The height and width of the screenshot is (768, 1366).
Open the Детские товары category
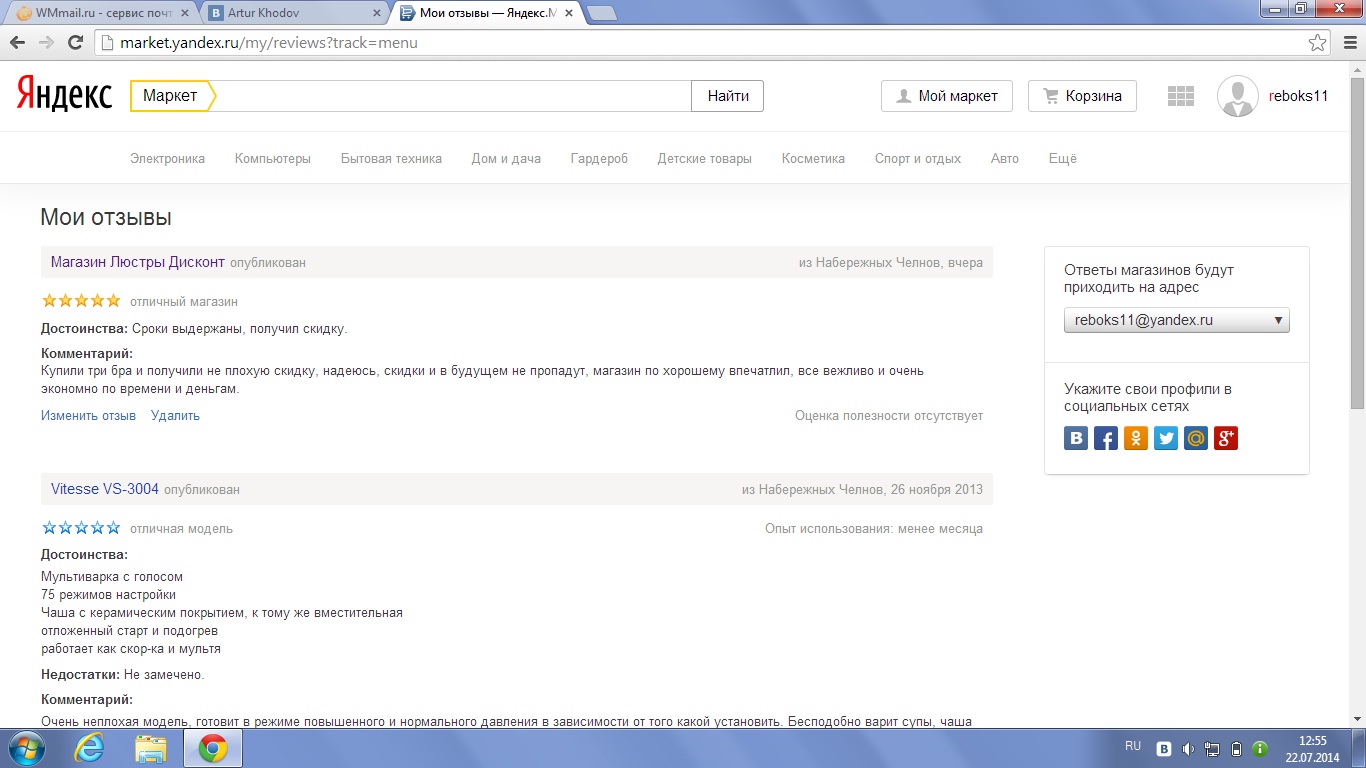point(704,158)
